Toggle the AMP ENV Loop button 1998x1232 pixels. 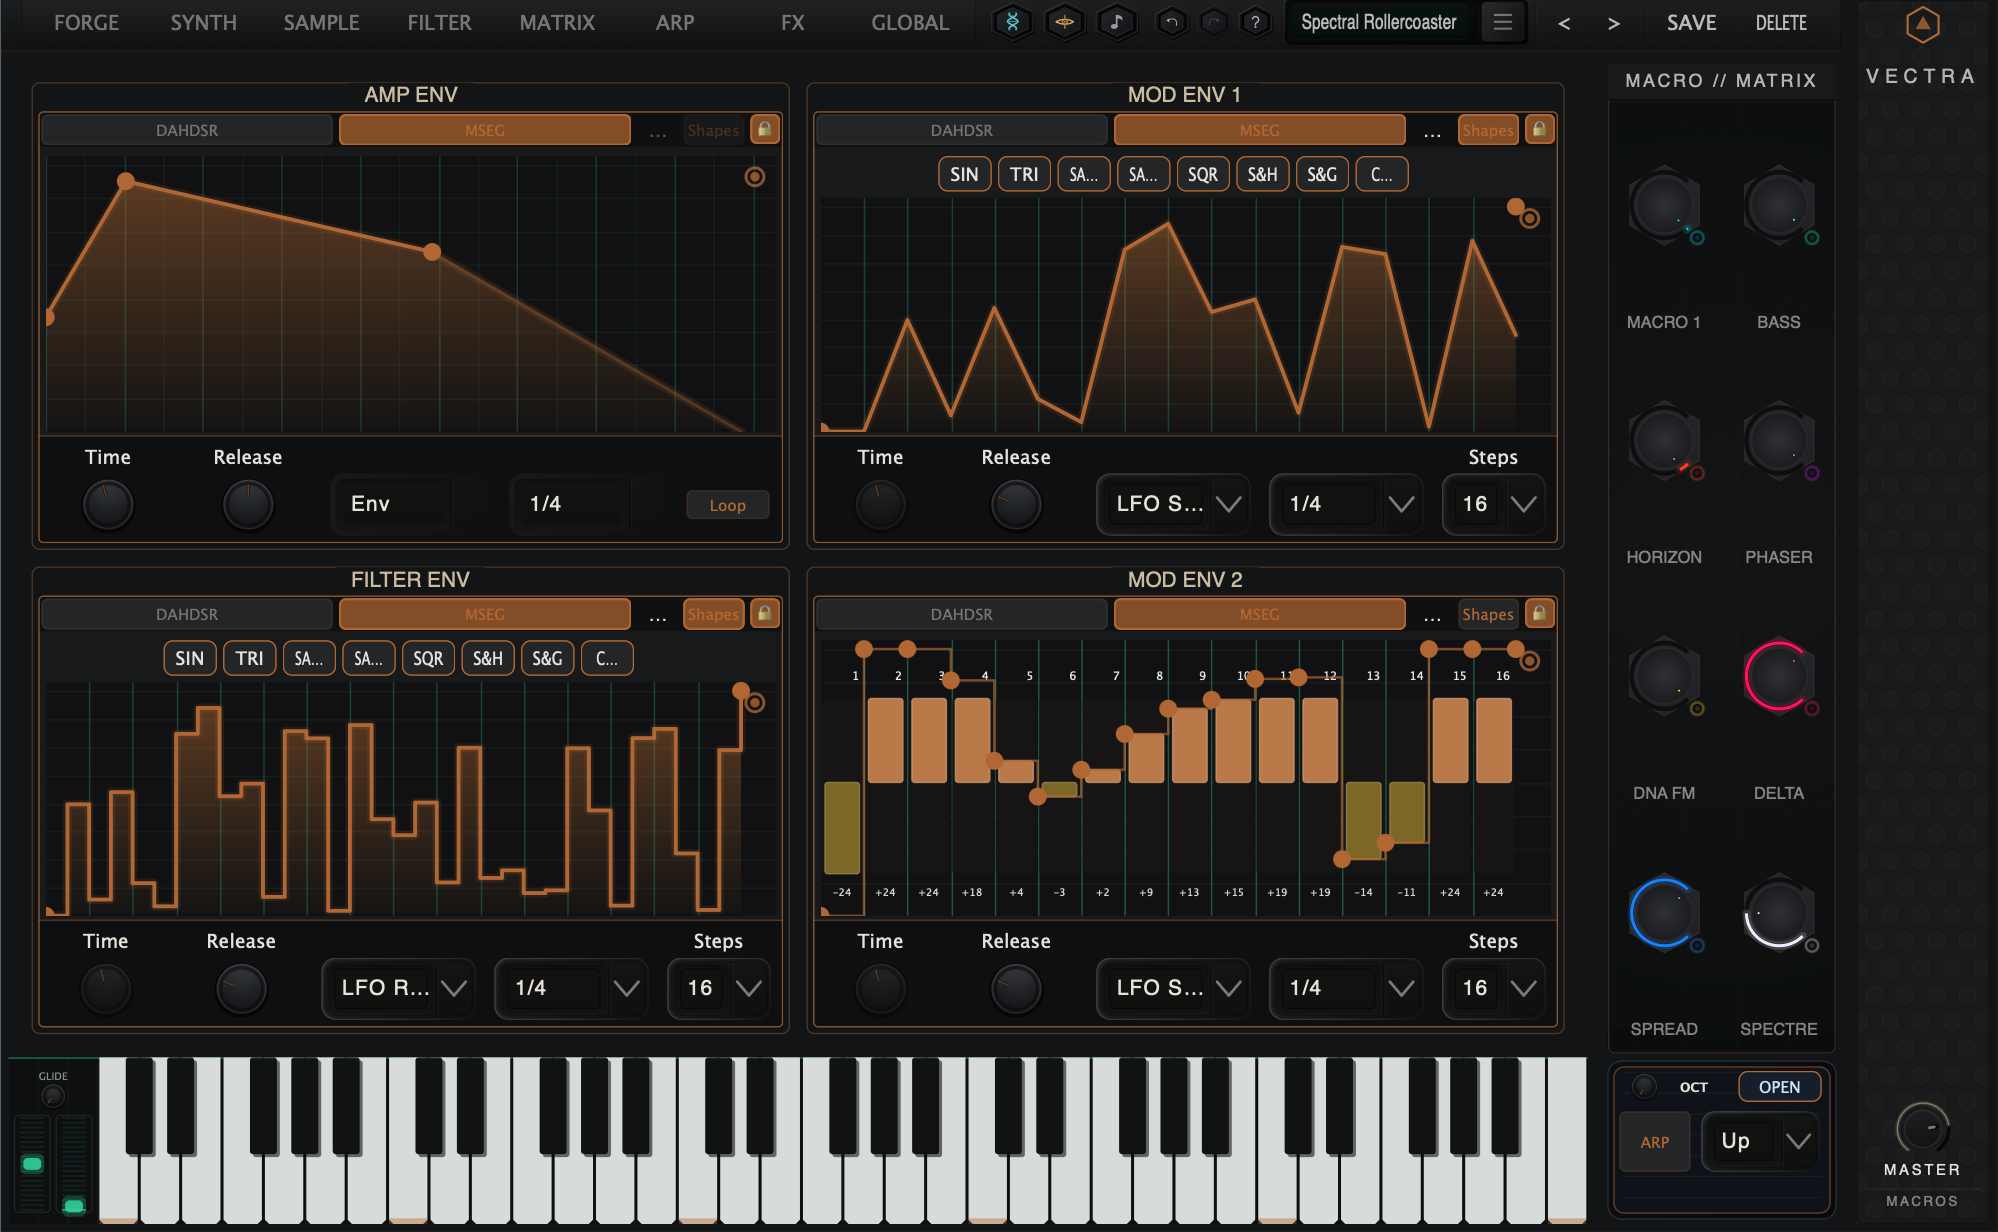point(728,505)
